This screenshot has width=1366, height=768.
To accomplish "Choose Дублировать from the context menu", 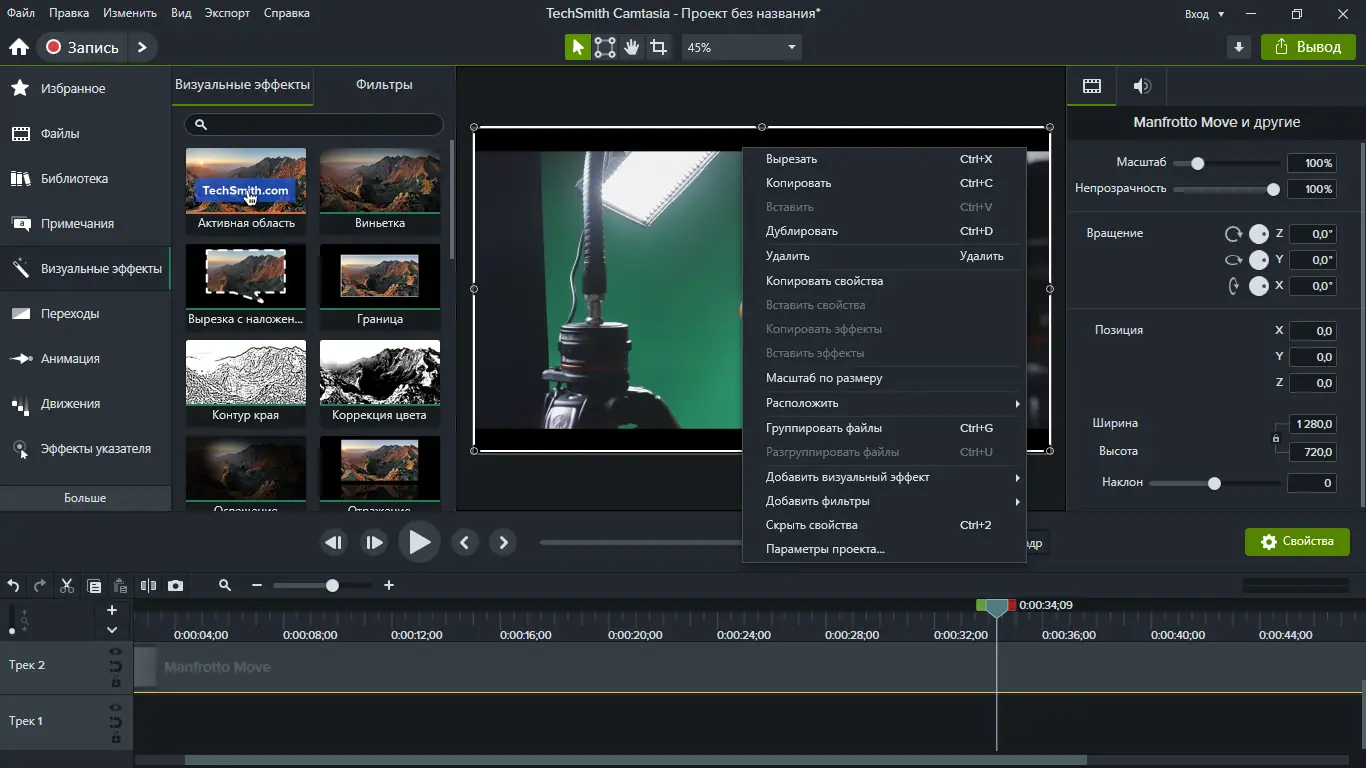I will click(802, 231).
